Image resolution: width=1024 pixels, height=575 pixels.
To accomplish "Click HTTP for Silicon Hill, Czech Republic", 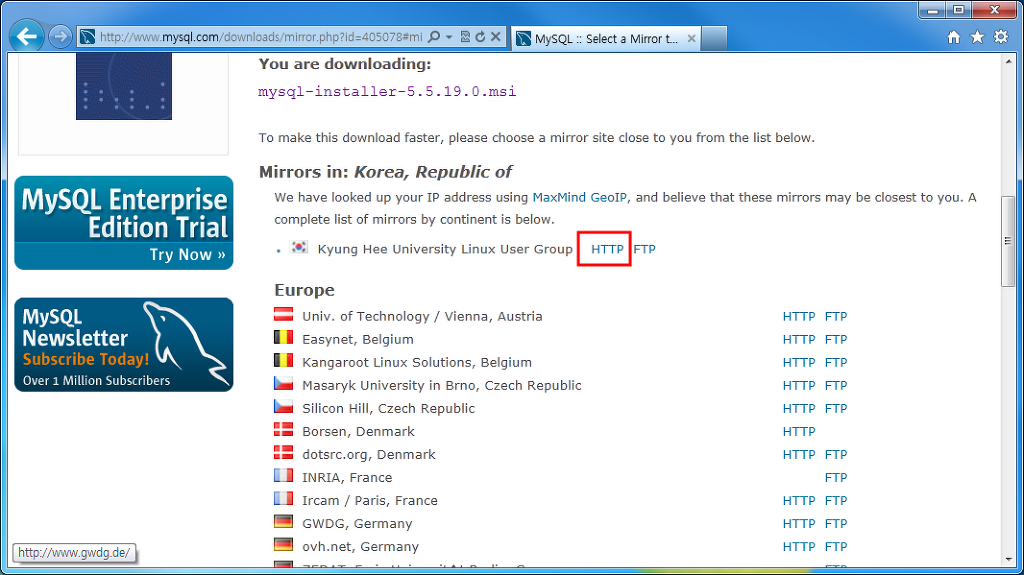I will click(799, 408).
